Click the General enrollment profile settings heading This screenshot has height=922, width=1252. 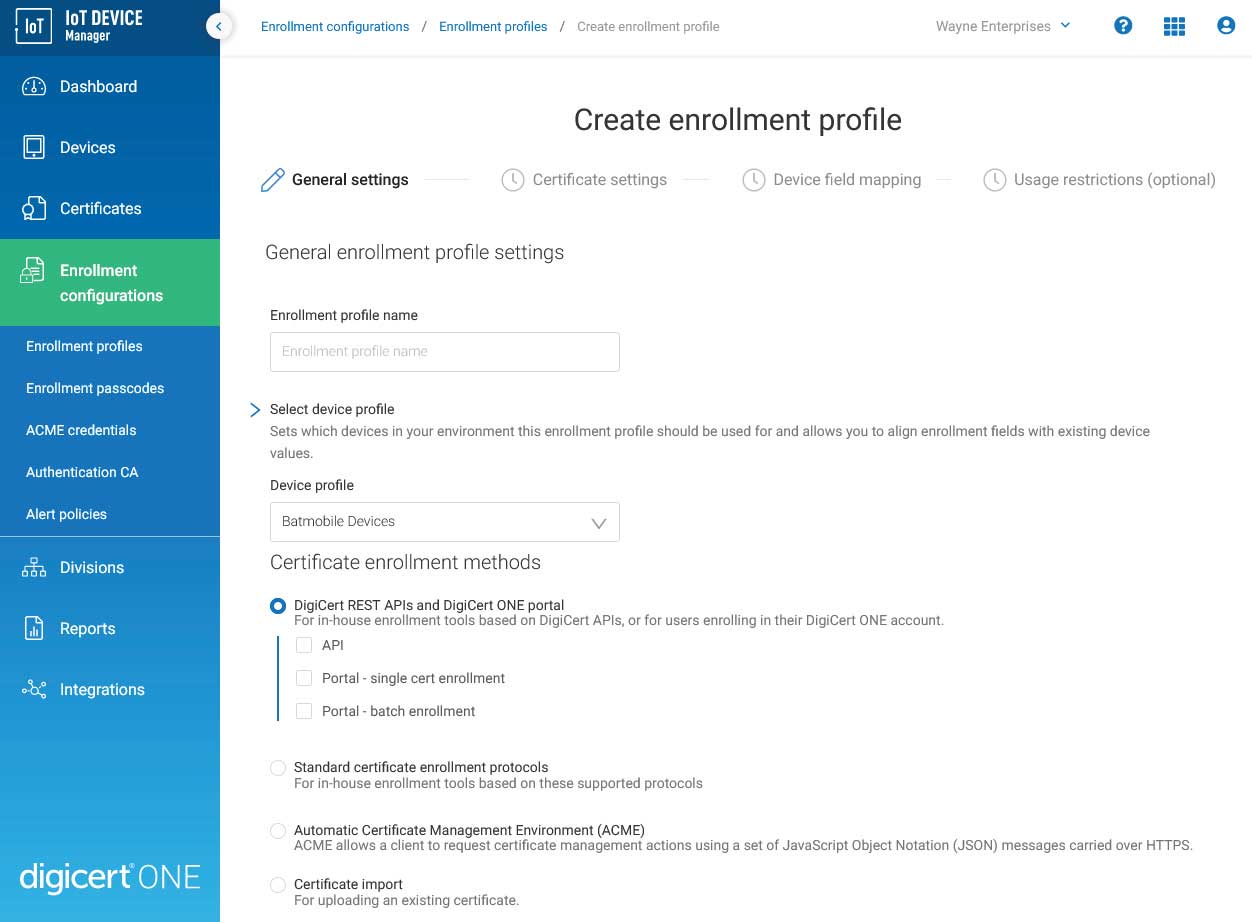414,253
